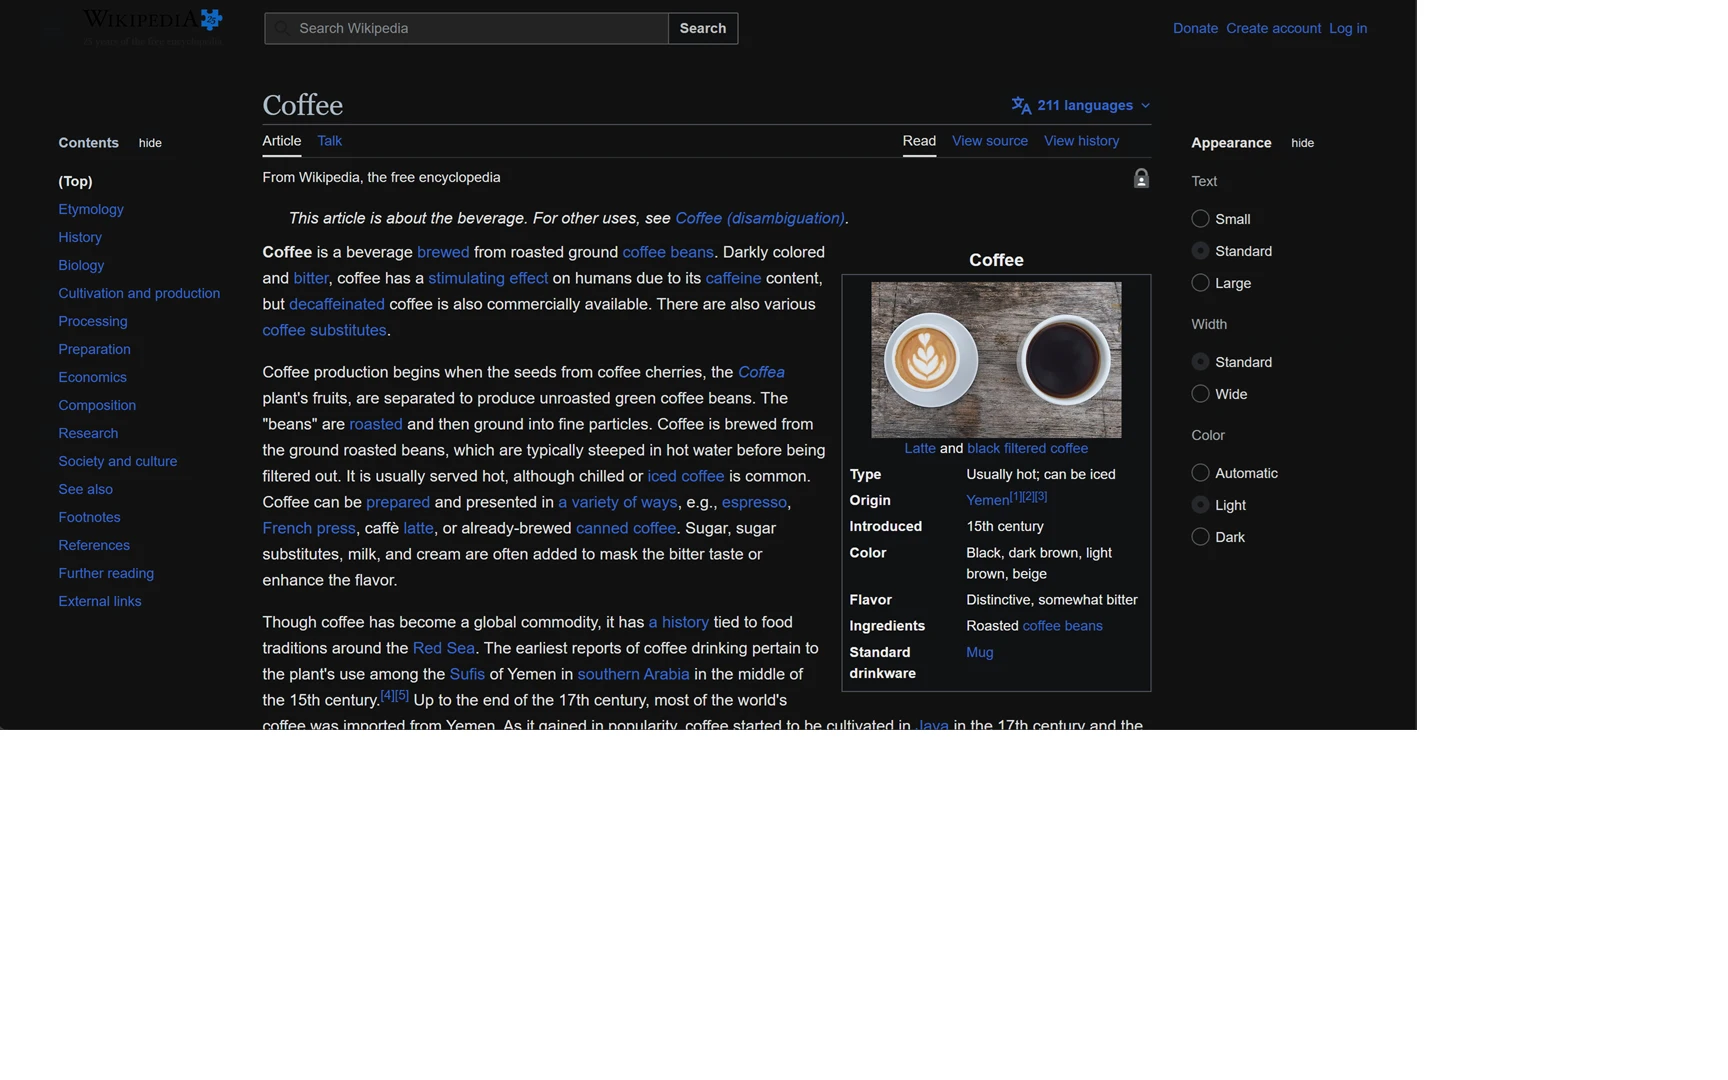Open the italic Coffea link
1728x1080 pixels.
tap(761, 372)
